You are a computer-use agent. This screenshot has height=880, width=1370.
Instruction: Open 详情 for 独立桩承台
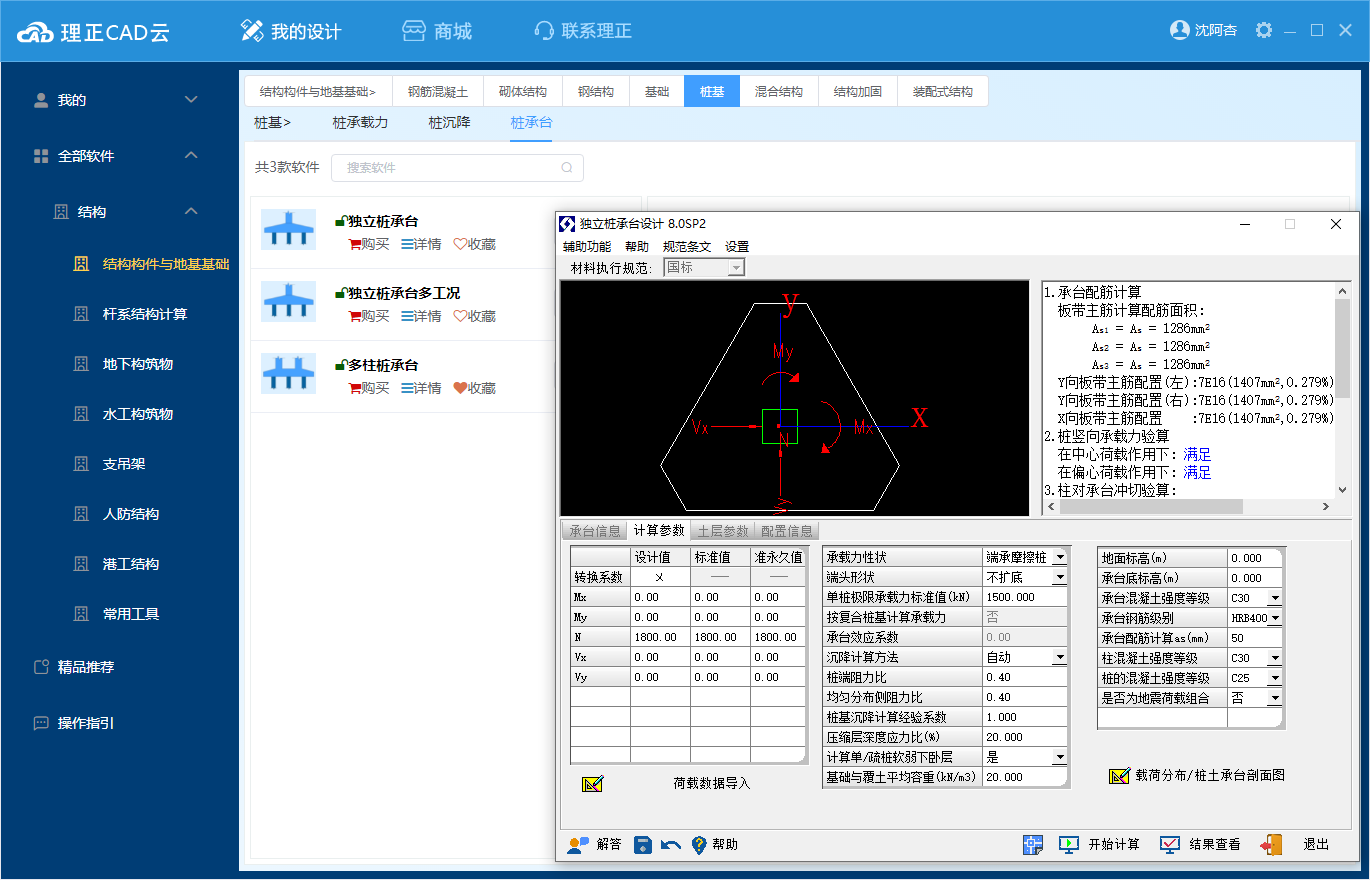tap(421, 244)
